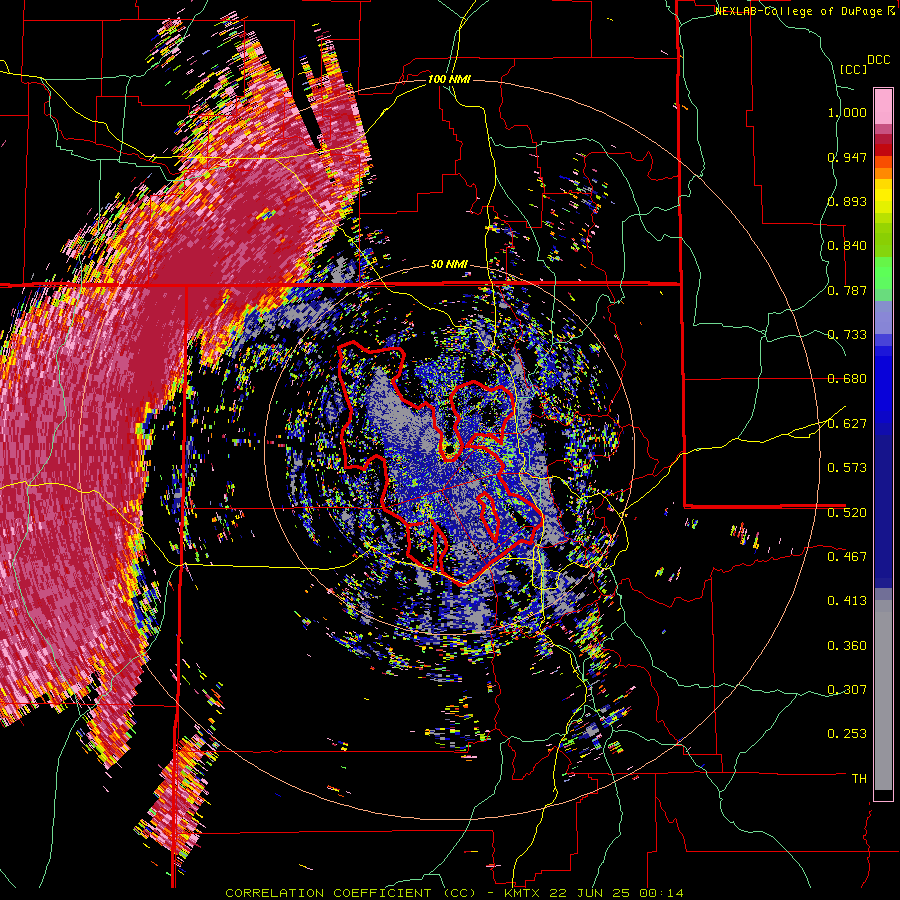Select the 0.787 legend value
This screenshot has height=900, width=900.
coord(847,290)
